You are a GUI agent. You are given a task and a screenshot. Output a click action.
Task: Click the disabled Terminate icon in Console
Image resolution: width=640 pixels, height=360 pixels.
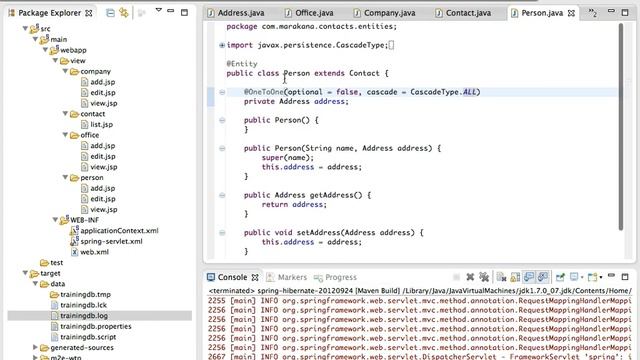[x=456, y=277]
